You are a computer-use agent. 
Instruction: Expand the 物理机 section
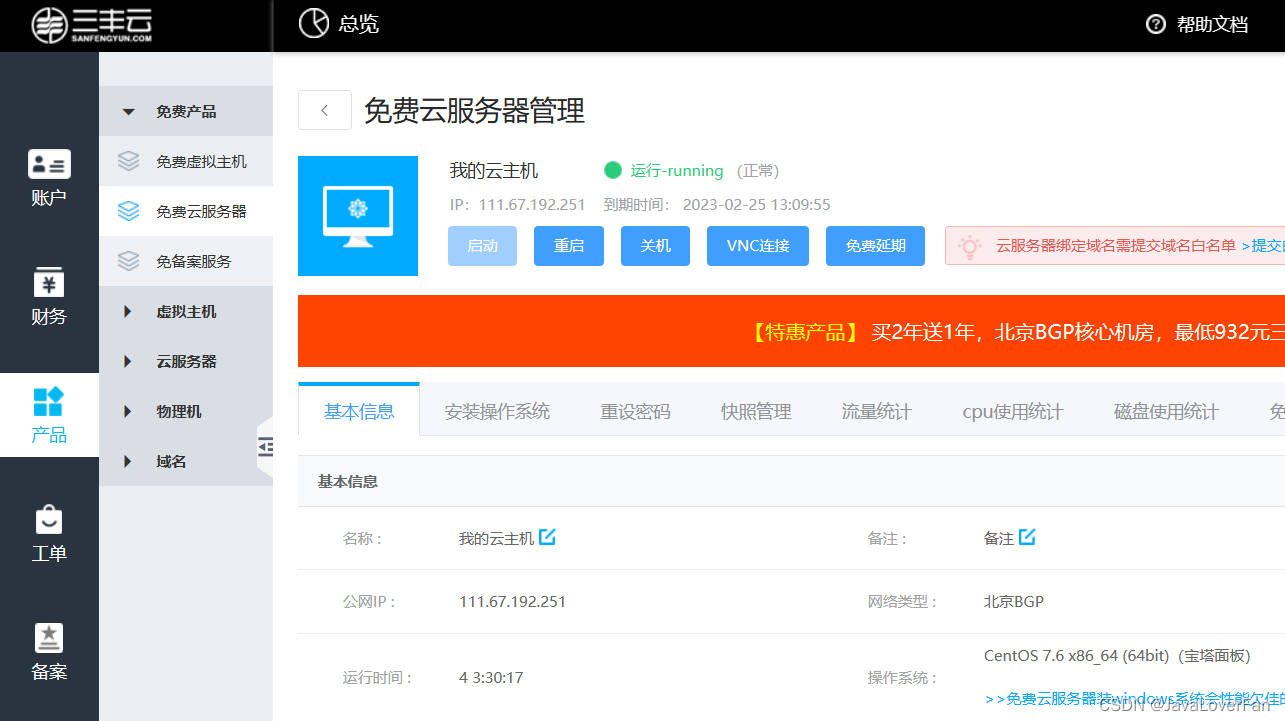pyautogui.click(x=186, y=411)
